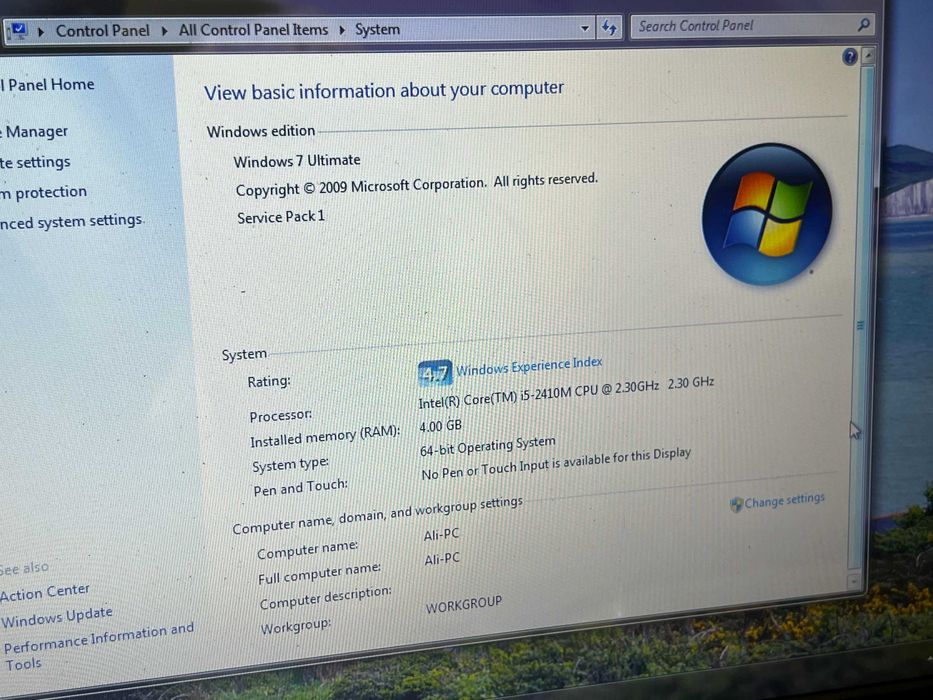Expand the arrow before System breadcrumb
Image resolution: width=933 pixels, height=700 pixels.
click(x=342, y=29)
